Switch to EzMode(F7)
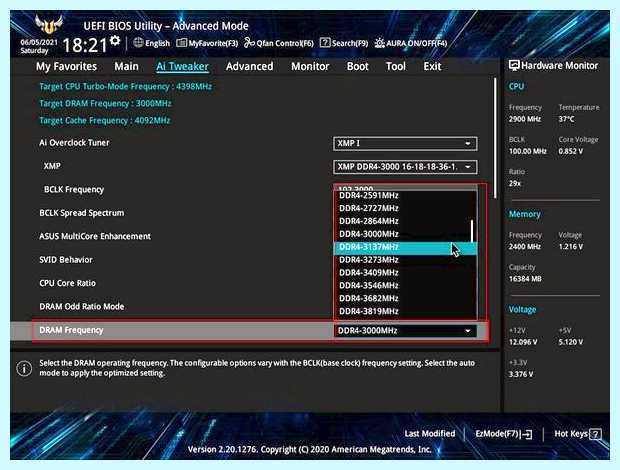620x470 pixels. pos(504,434)
